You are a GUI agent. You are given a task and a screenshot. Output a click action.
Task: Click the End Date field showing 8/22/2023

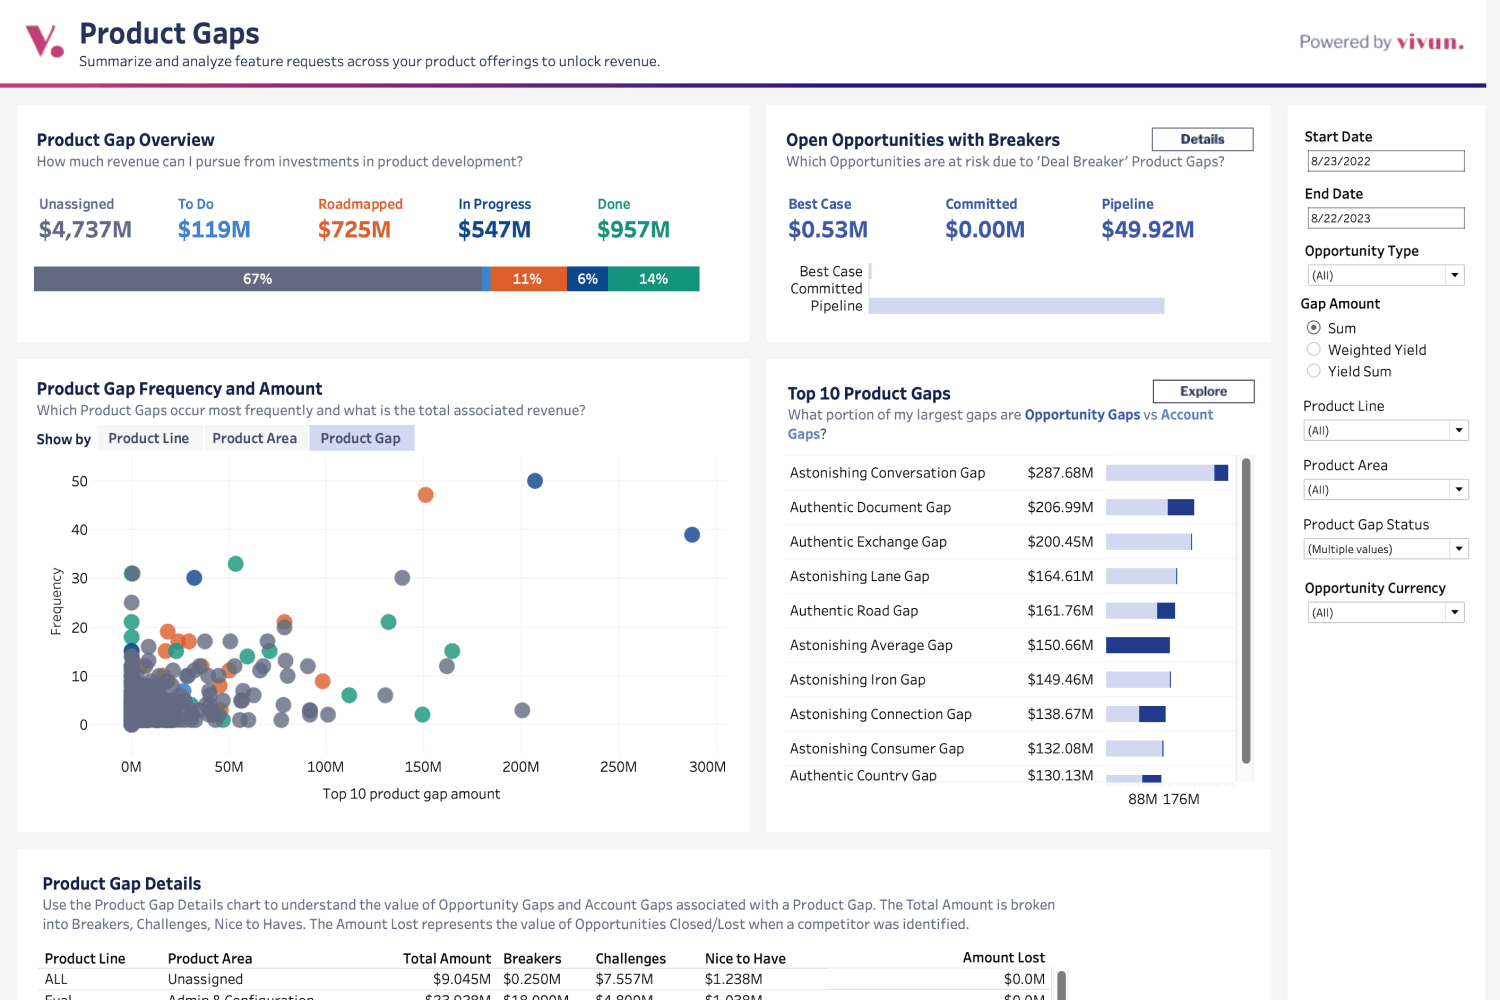click(x=1386, y=218)
